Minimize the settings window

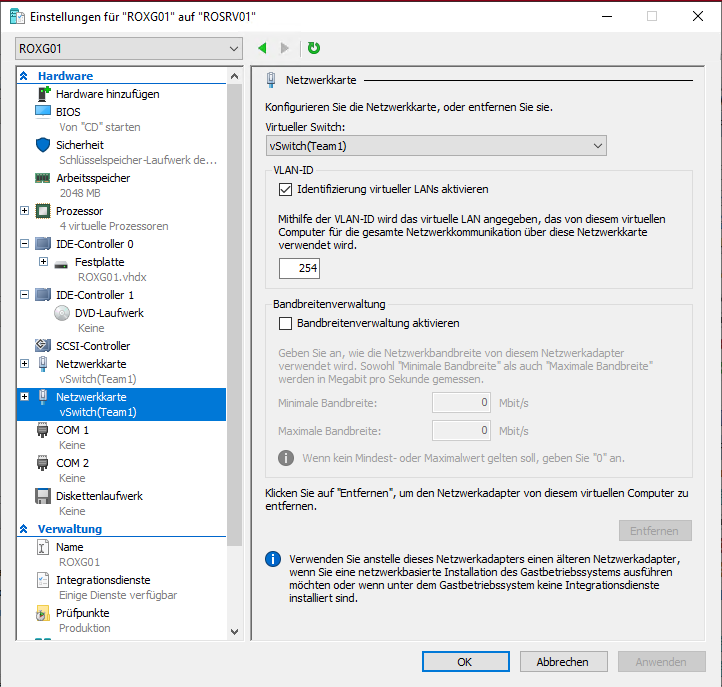click(607, 17)
